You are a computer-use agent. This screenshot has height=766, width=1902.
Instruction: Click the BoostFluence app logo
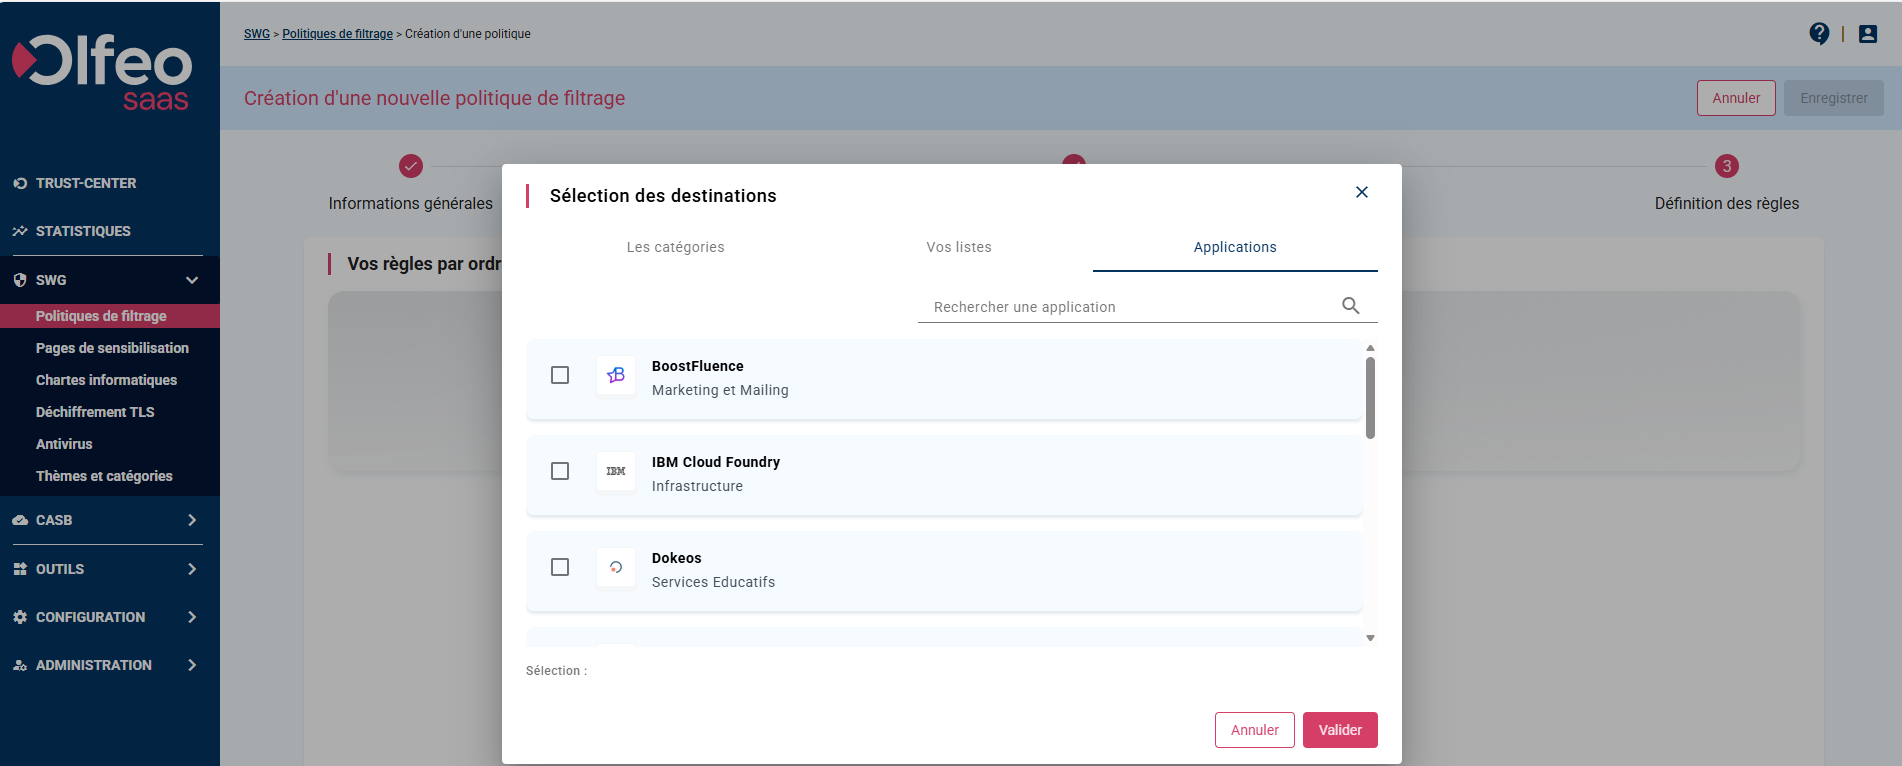tap(616, 375)
